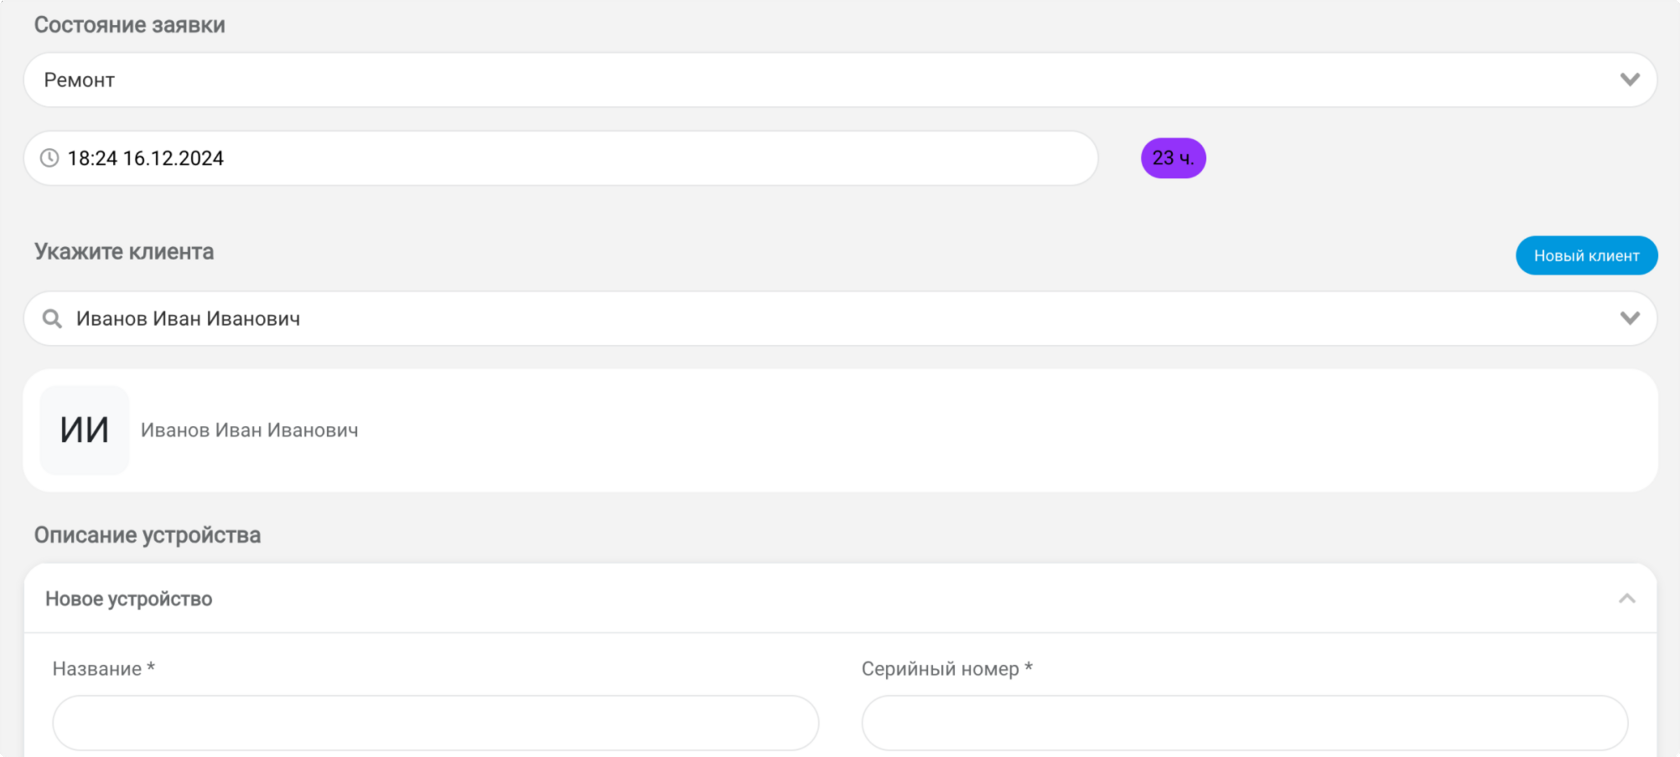The width and height of the screenshot is (1680, 757).
Task: Click the Описание устройства heading
Action: coord(147,535)
